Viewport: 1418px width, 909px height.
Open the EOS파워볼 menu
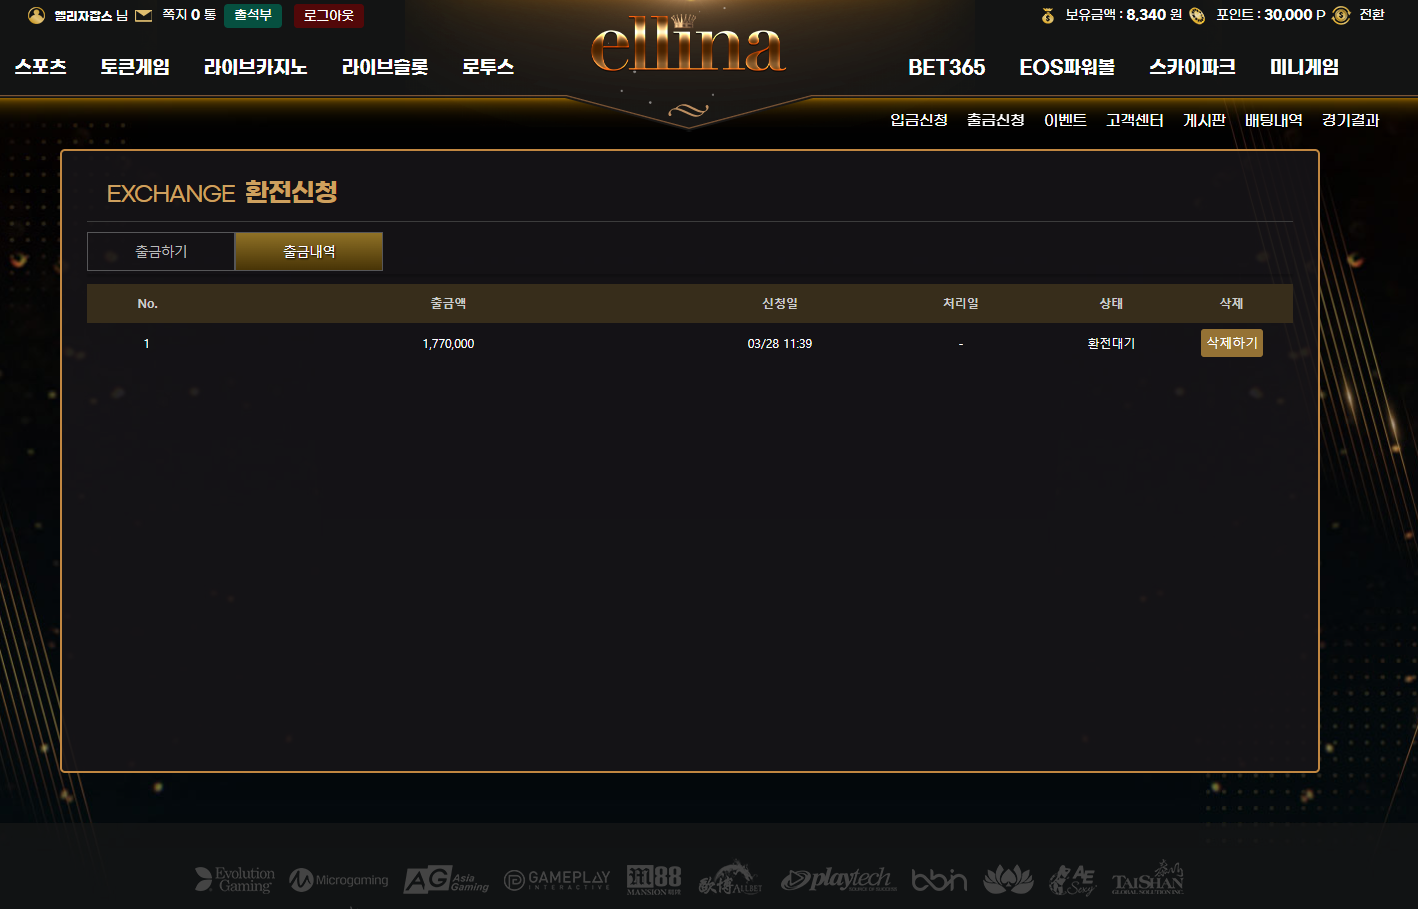[1067, 67]
